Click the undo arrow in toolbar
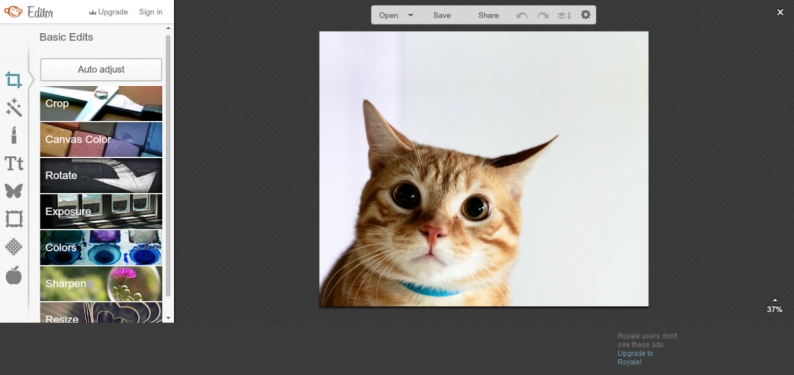 point(522,15)
